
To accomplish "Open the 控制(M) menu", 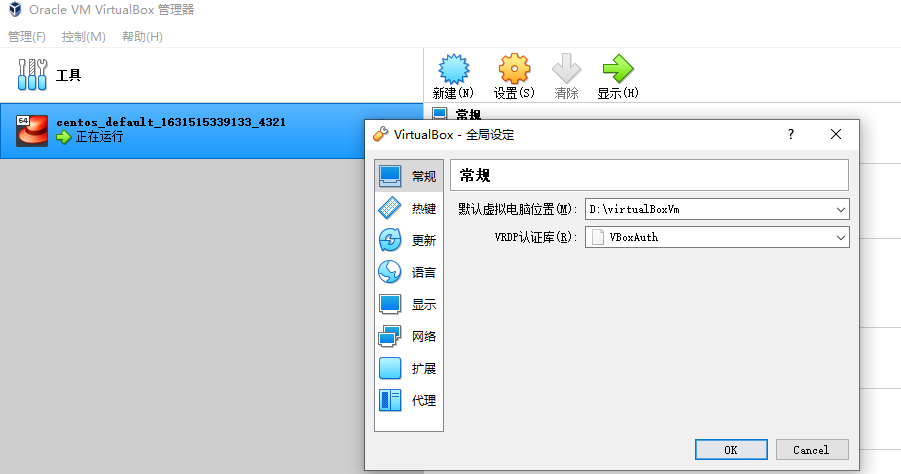I will tap(83, 37).
